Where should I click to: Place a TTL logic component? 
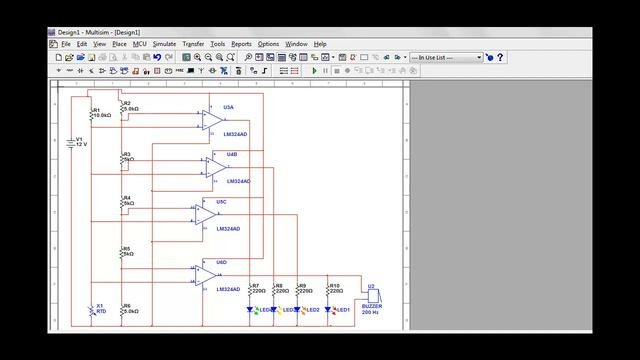[x=113, y=71]
